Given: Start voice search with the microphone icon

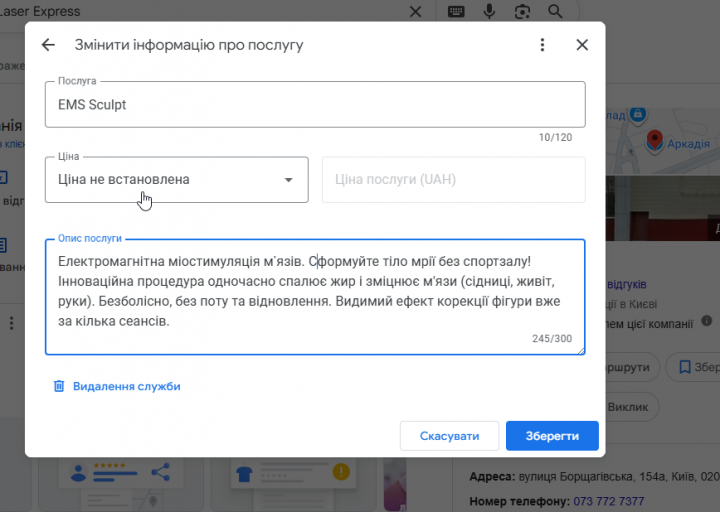Looking at the screenshot, I should [489, 11].
